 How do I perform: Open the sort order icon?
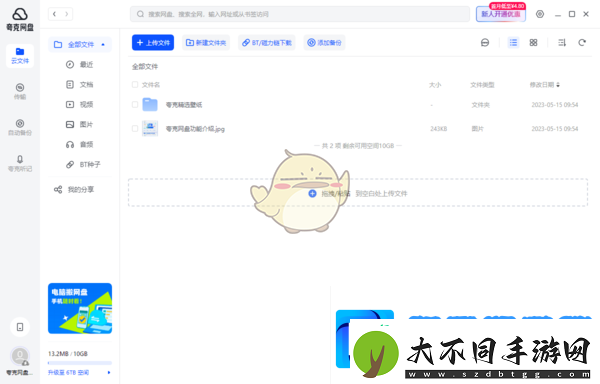[x=562, y=42]
